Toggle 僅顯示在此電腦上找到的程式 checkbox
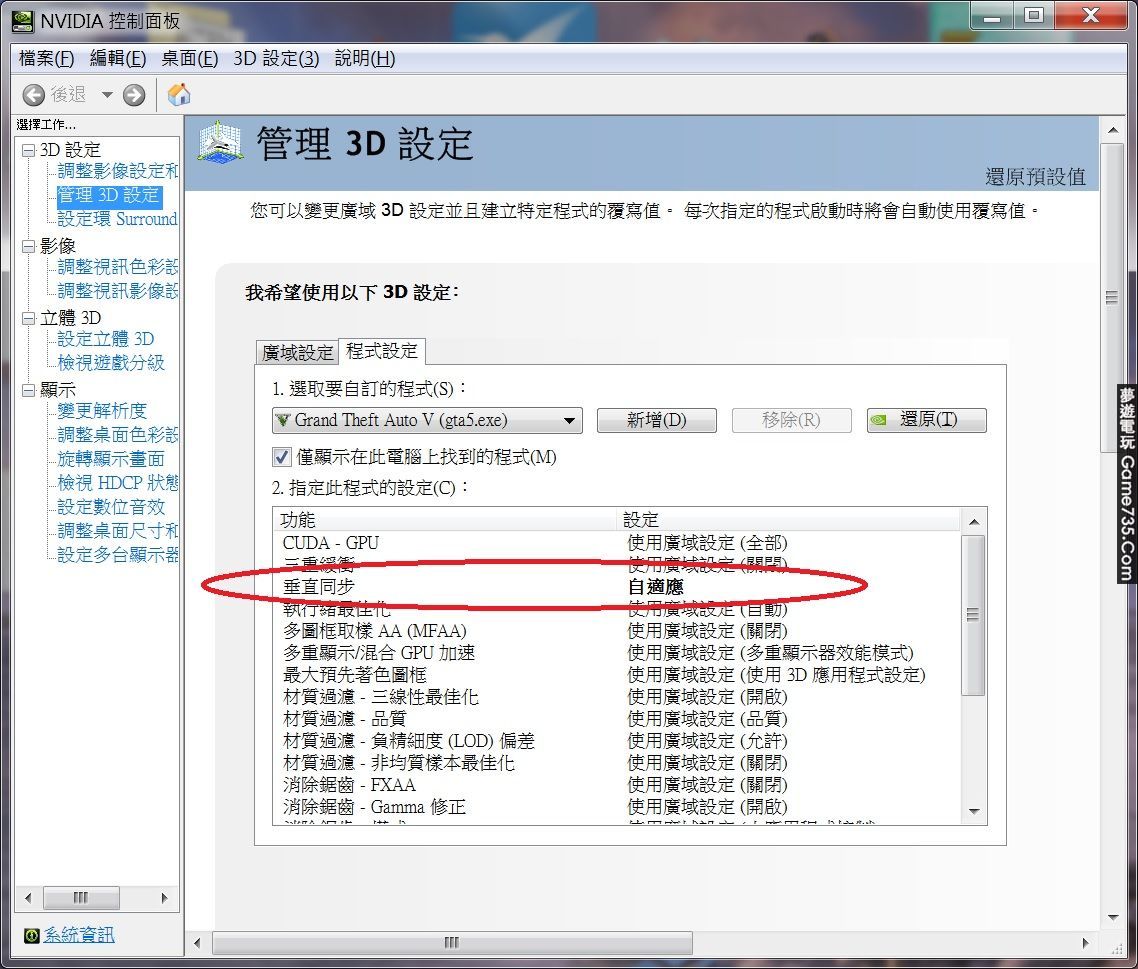This screenshot has width=1138, height=969. [282, 457]
